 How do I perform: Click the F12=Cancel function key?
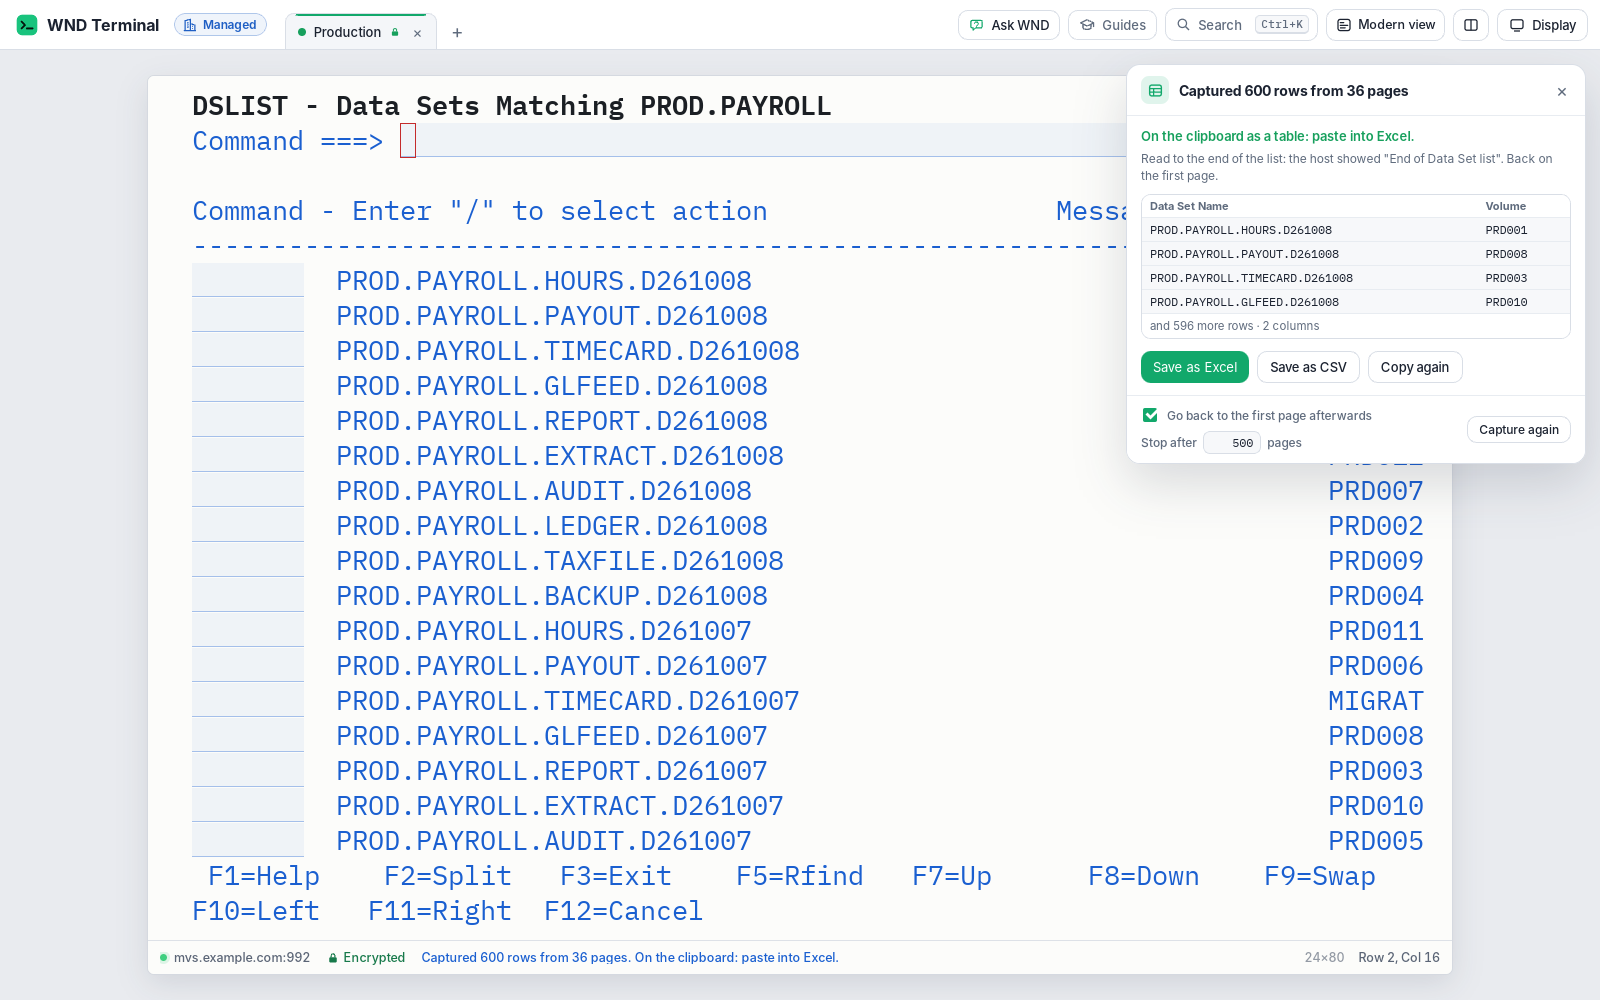pyautogui.click(x=624, y=911)
